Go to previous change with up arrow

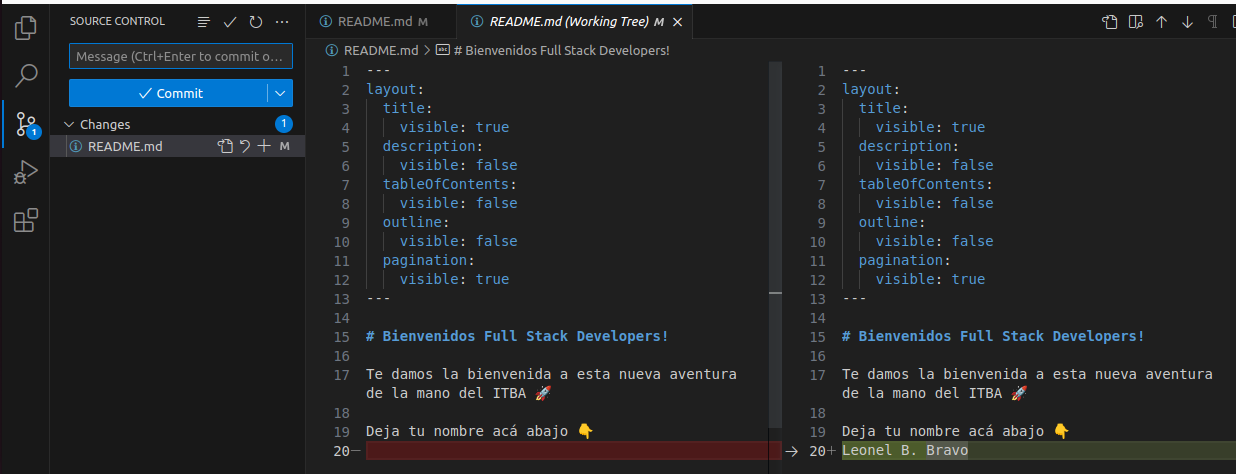(x=1161, y=22)
